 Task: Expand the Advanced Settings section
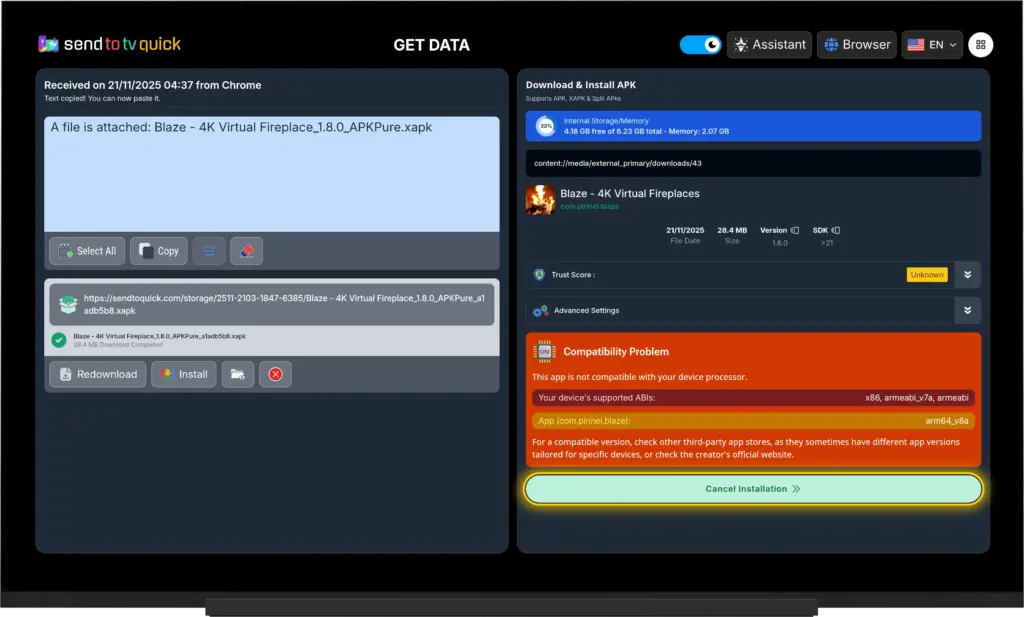point(967,311)
